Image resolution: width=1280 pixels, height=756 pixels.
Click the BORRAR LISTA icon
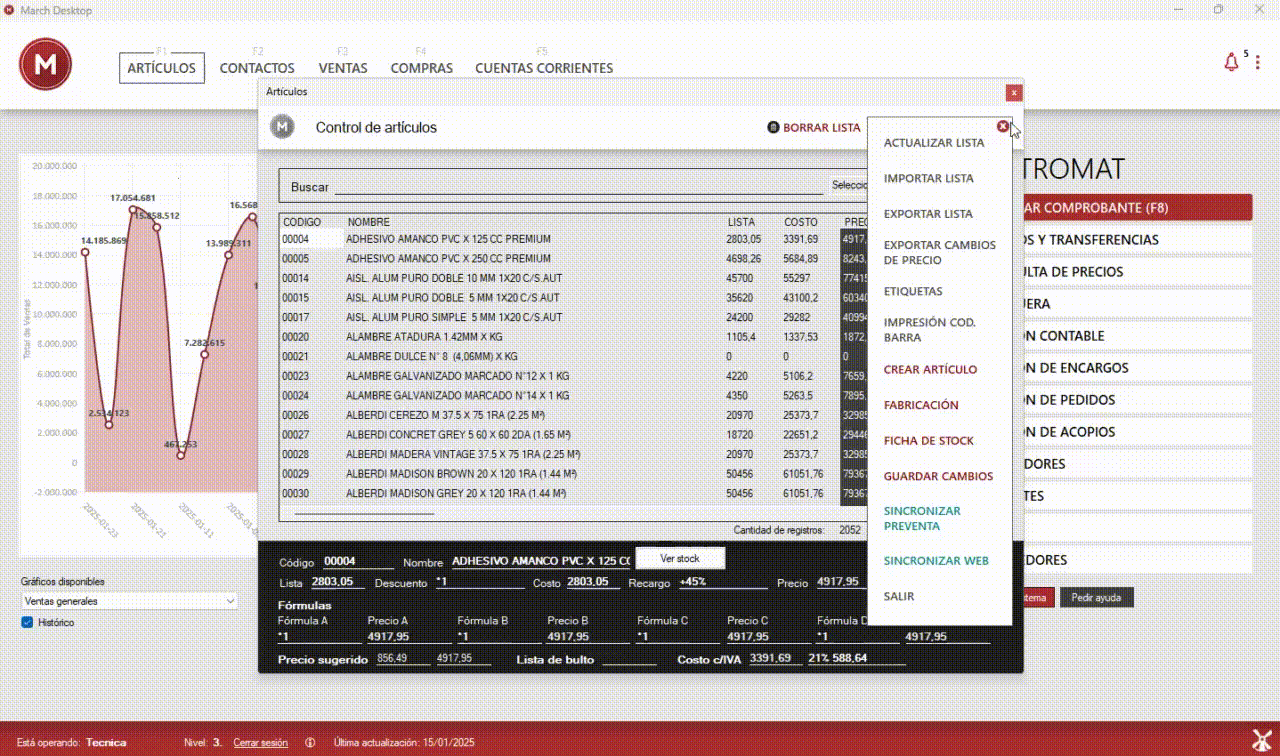point(773,128)
